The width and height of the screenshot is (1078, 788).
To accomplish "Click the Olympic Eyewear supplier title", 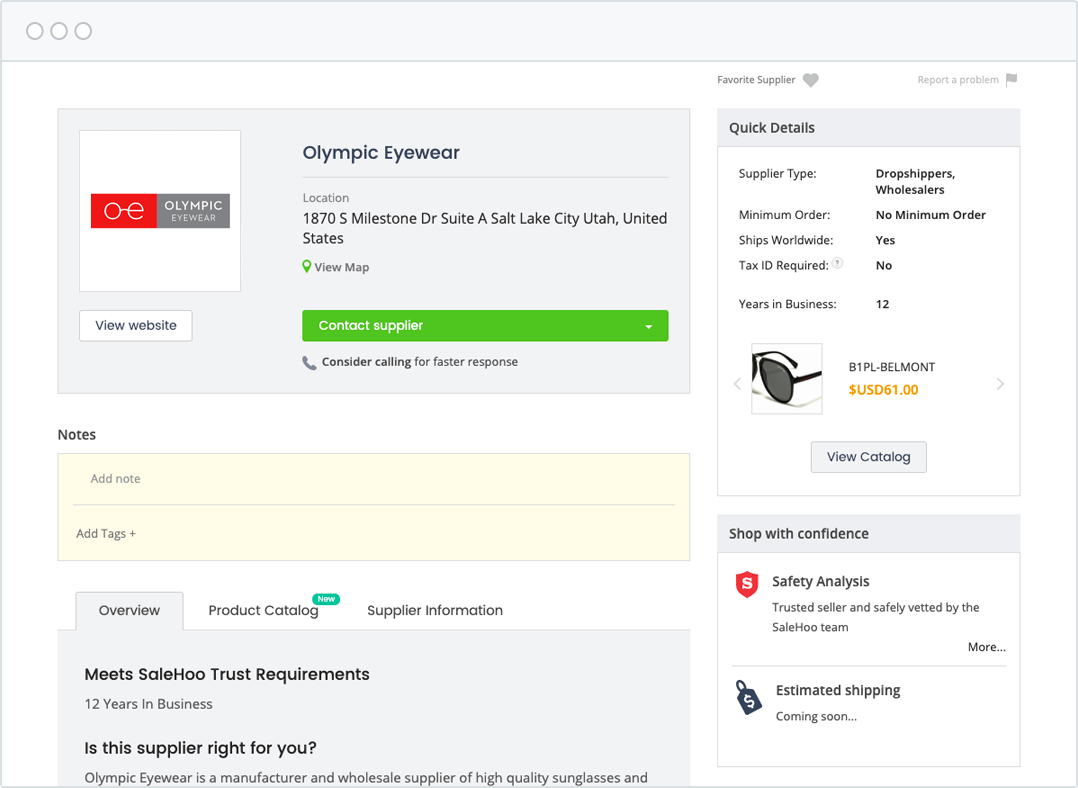I will 381,153.
